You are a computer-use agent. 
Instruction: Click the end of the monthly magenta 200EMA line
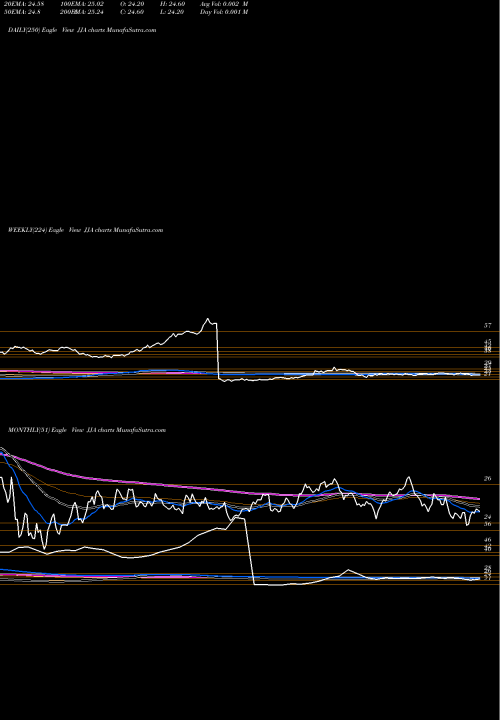pos(479,498)
